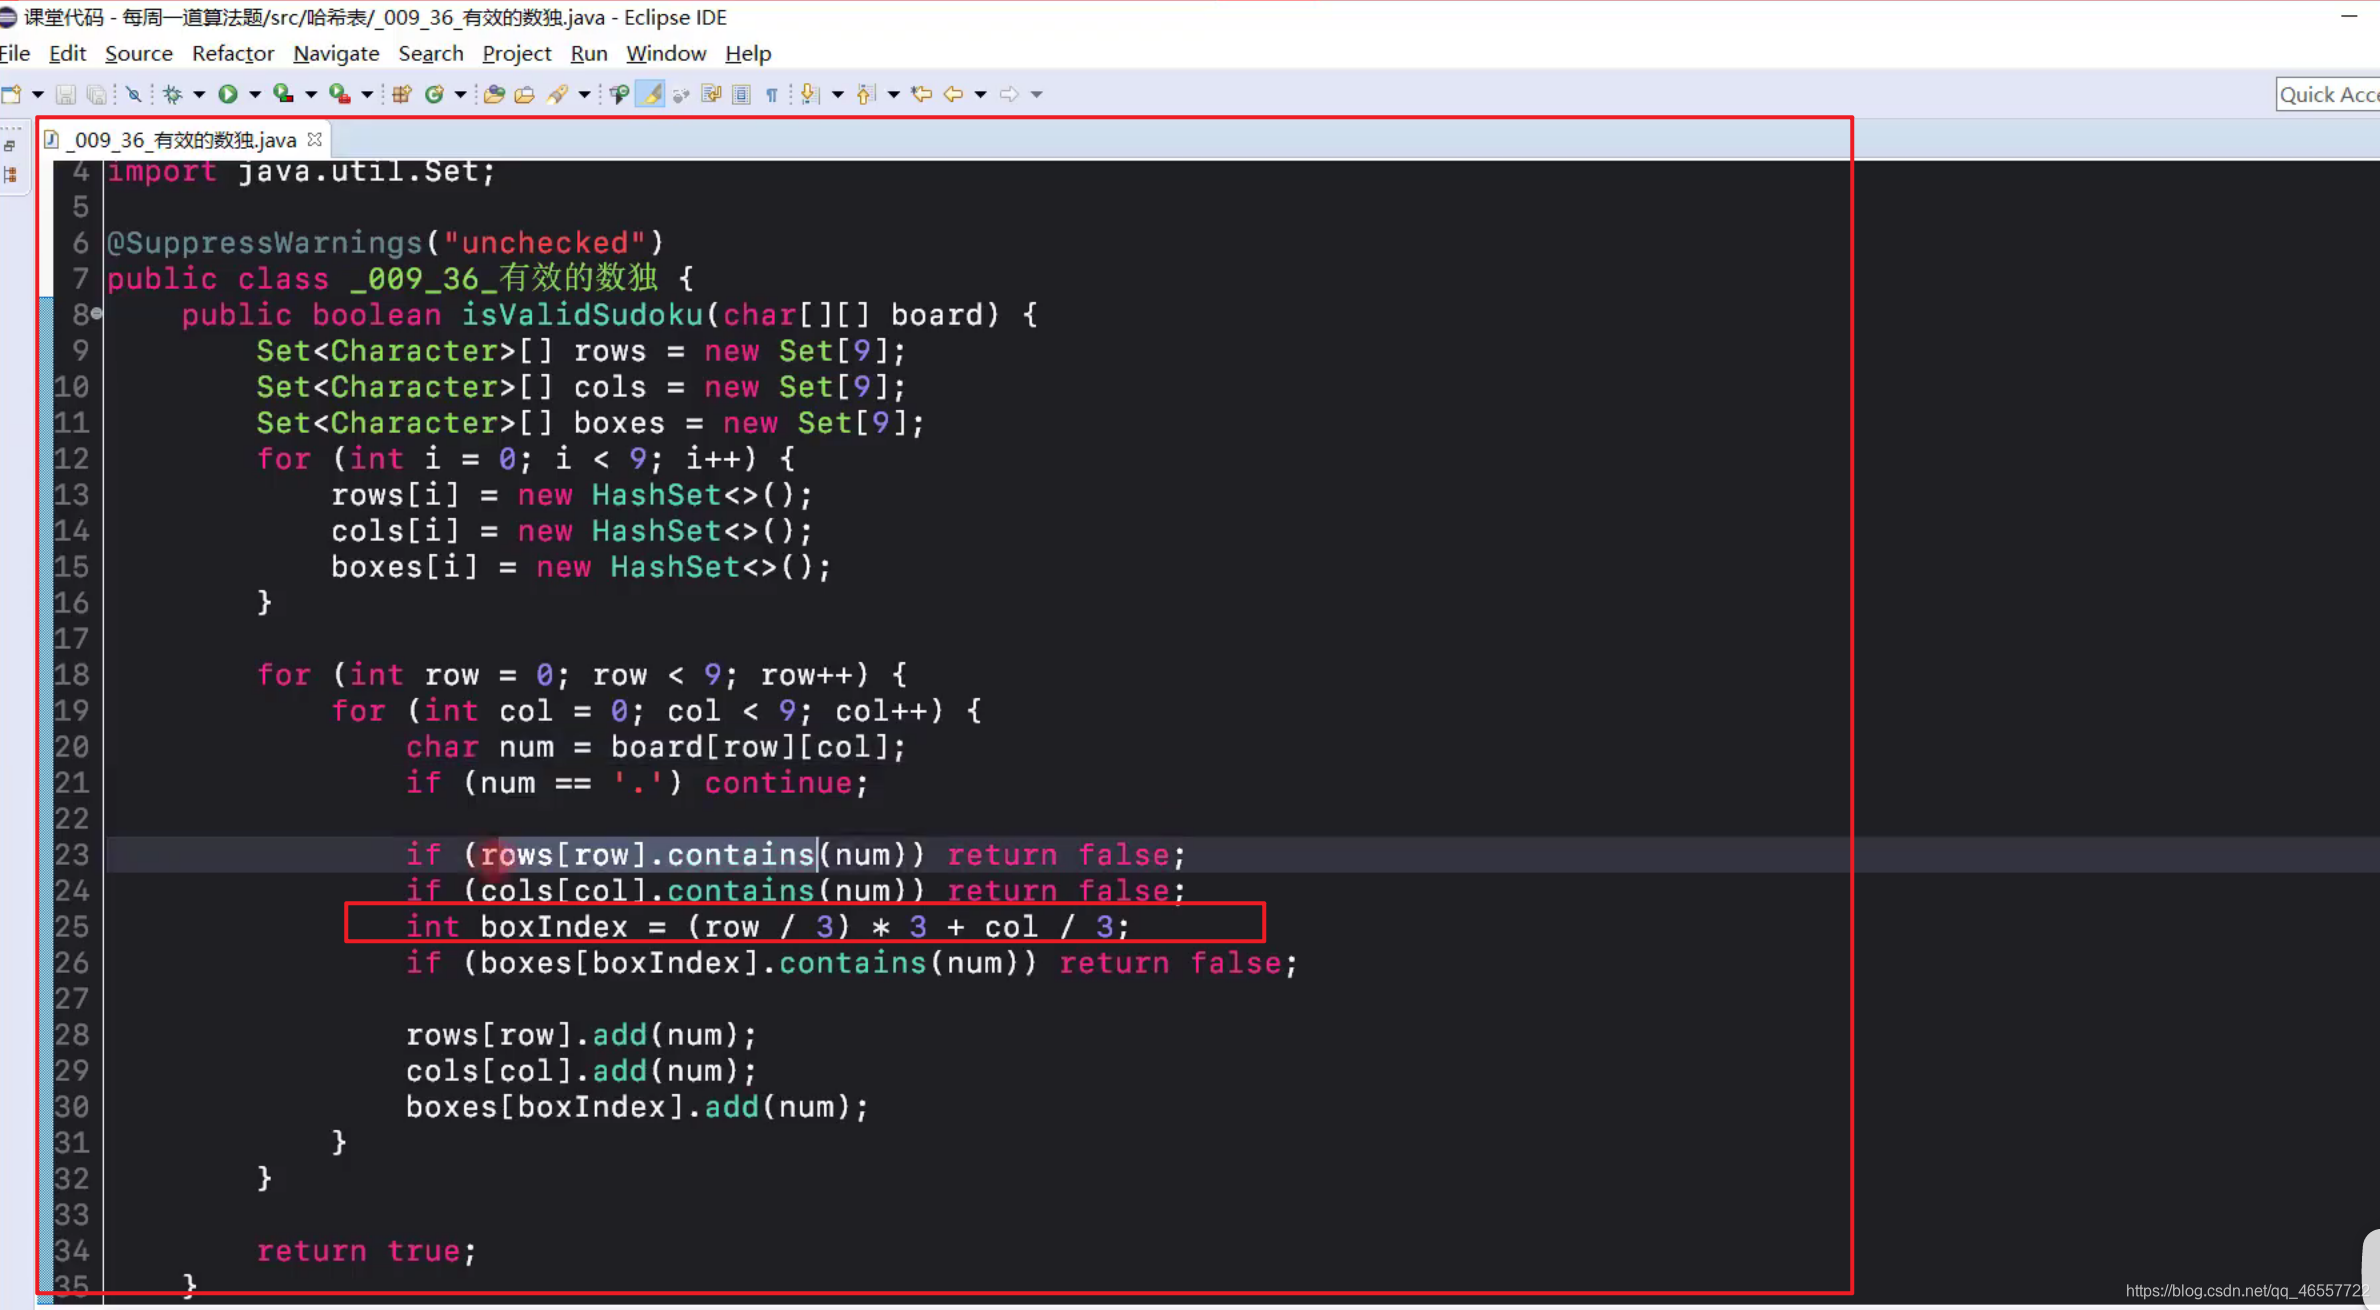Click the Restore minimized view button
Screen dimensions: 2380x1310
pyautogui.click(x=10, y=146)
